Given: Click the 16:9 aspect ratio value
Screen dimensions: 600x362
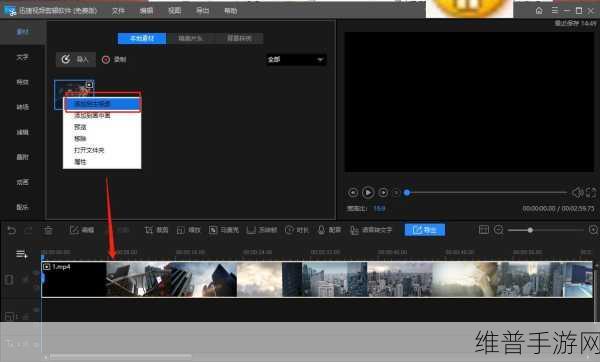Looking at the screenshot, I should [x=379, y=209].
